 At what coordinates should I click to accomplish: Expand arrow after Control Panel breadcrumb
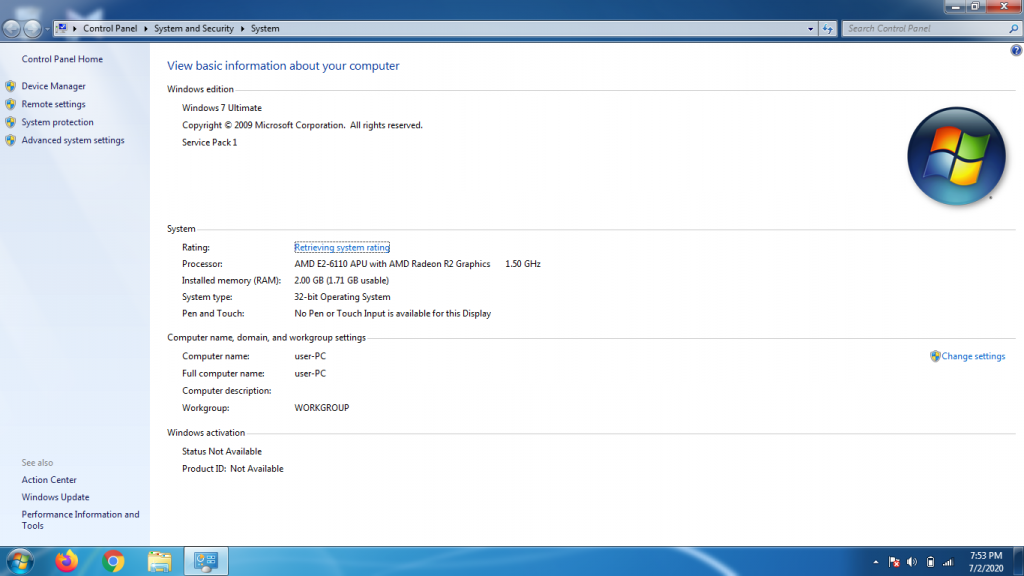(x=146, y=29)
